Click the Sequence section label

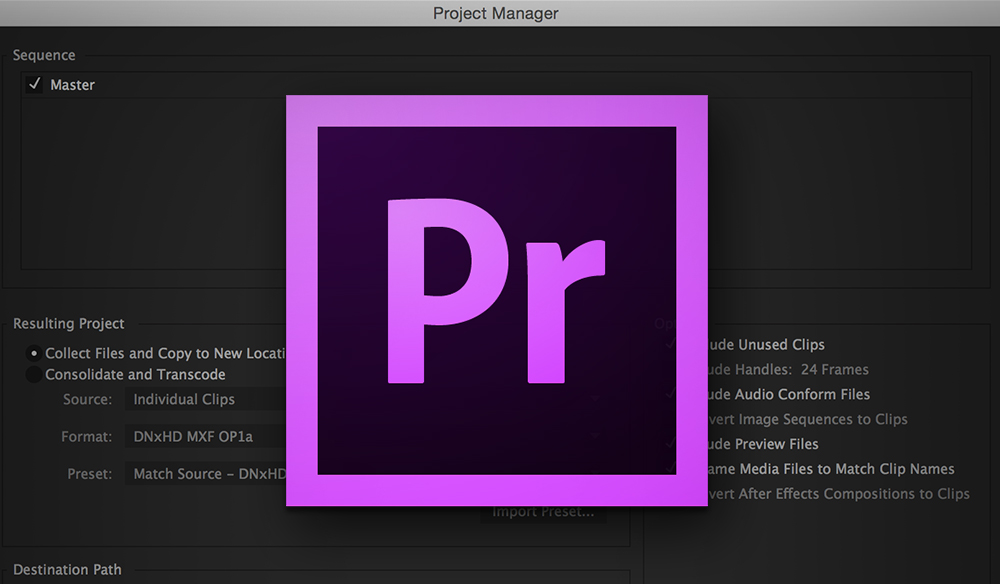[x=43, y=55]
